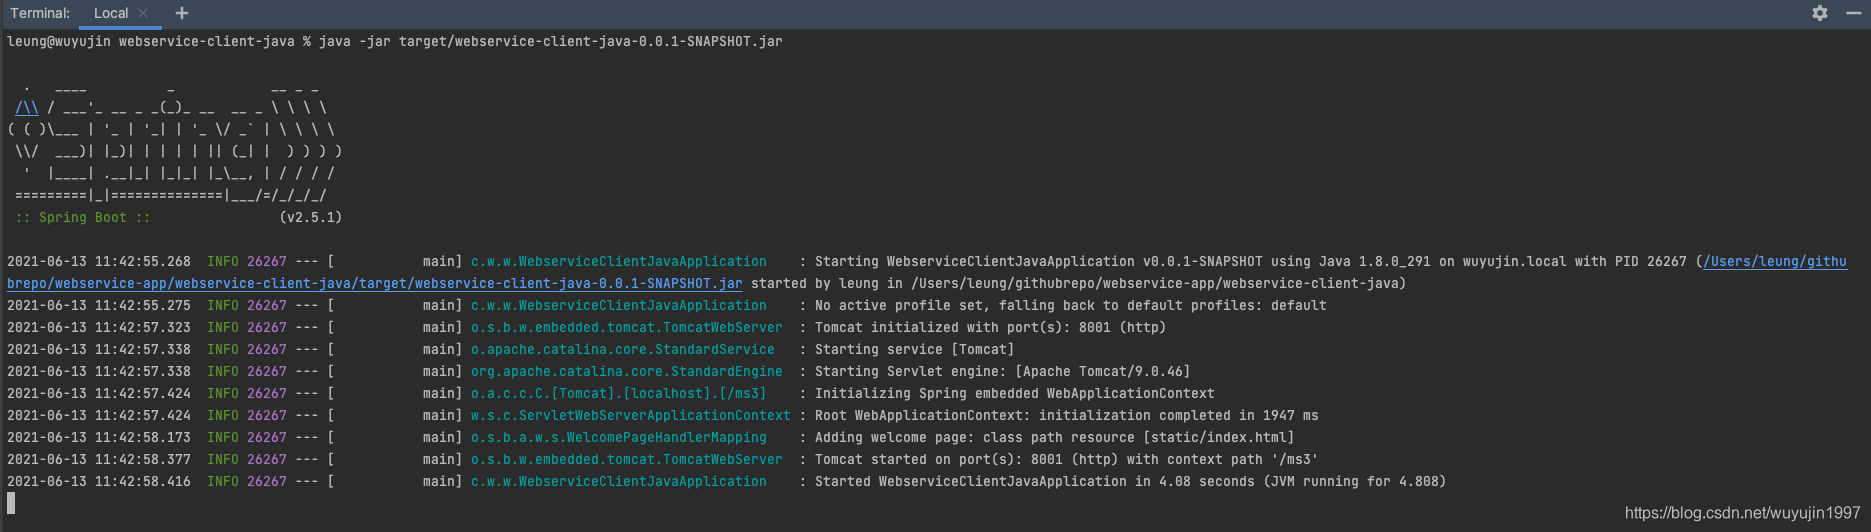Click 'Tomcat started on port(s): 8001' message
Image resolution: width=1871 pixels, height=532 pixels.
click(x=1066, y=459)
